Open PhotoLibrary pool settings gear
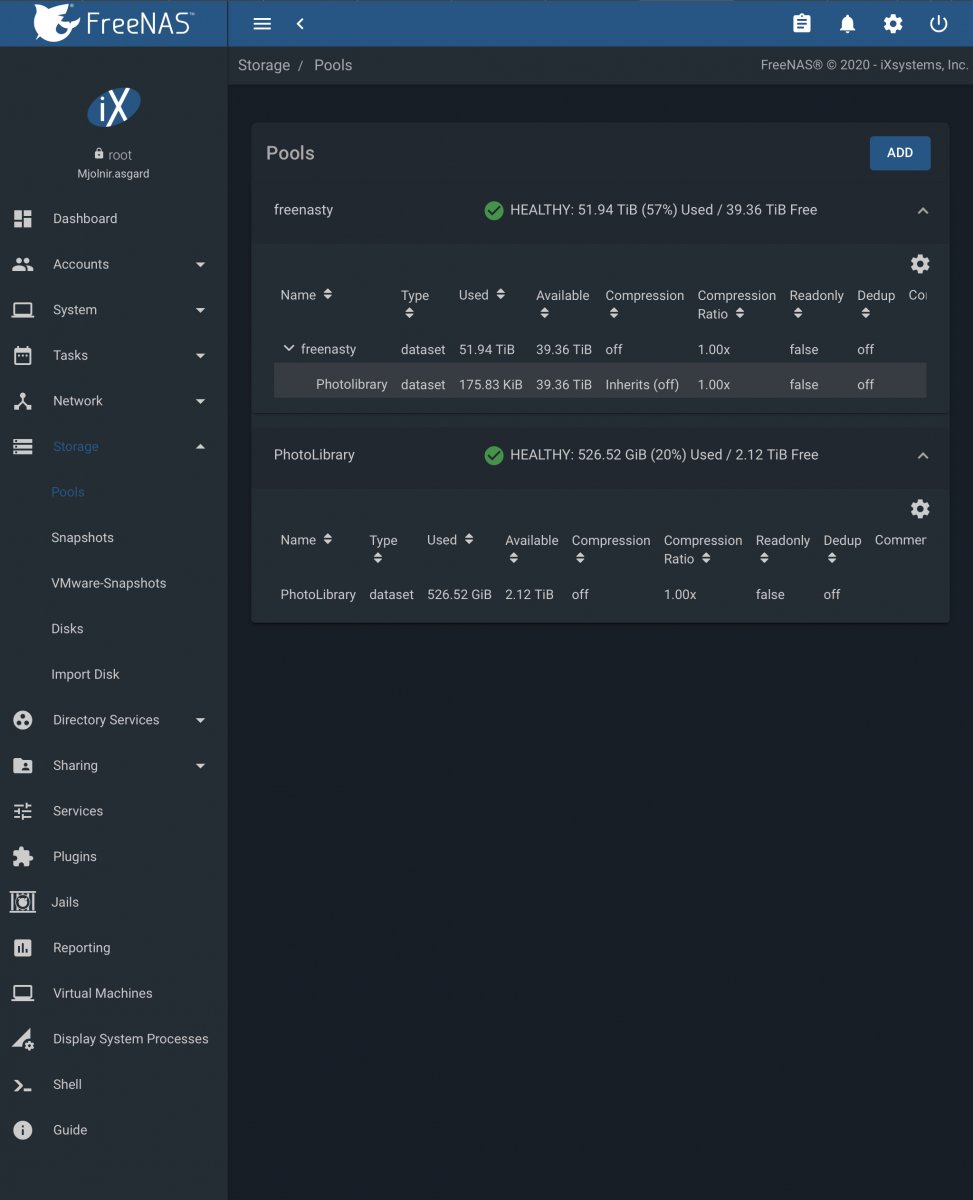 coord(920,509)
